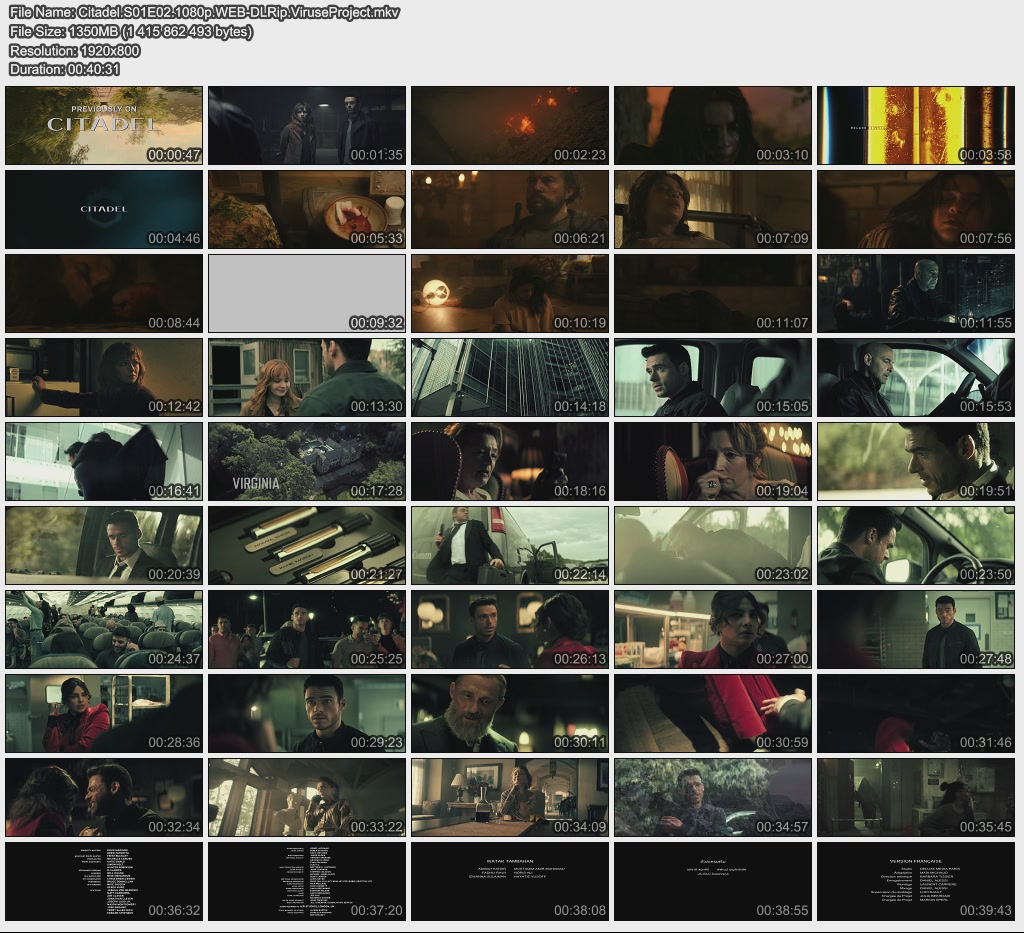Click the Citadel logo frame at 00:04:46
Viewport: 1024px width, 933px height.
[x=104, y=210]
